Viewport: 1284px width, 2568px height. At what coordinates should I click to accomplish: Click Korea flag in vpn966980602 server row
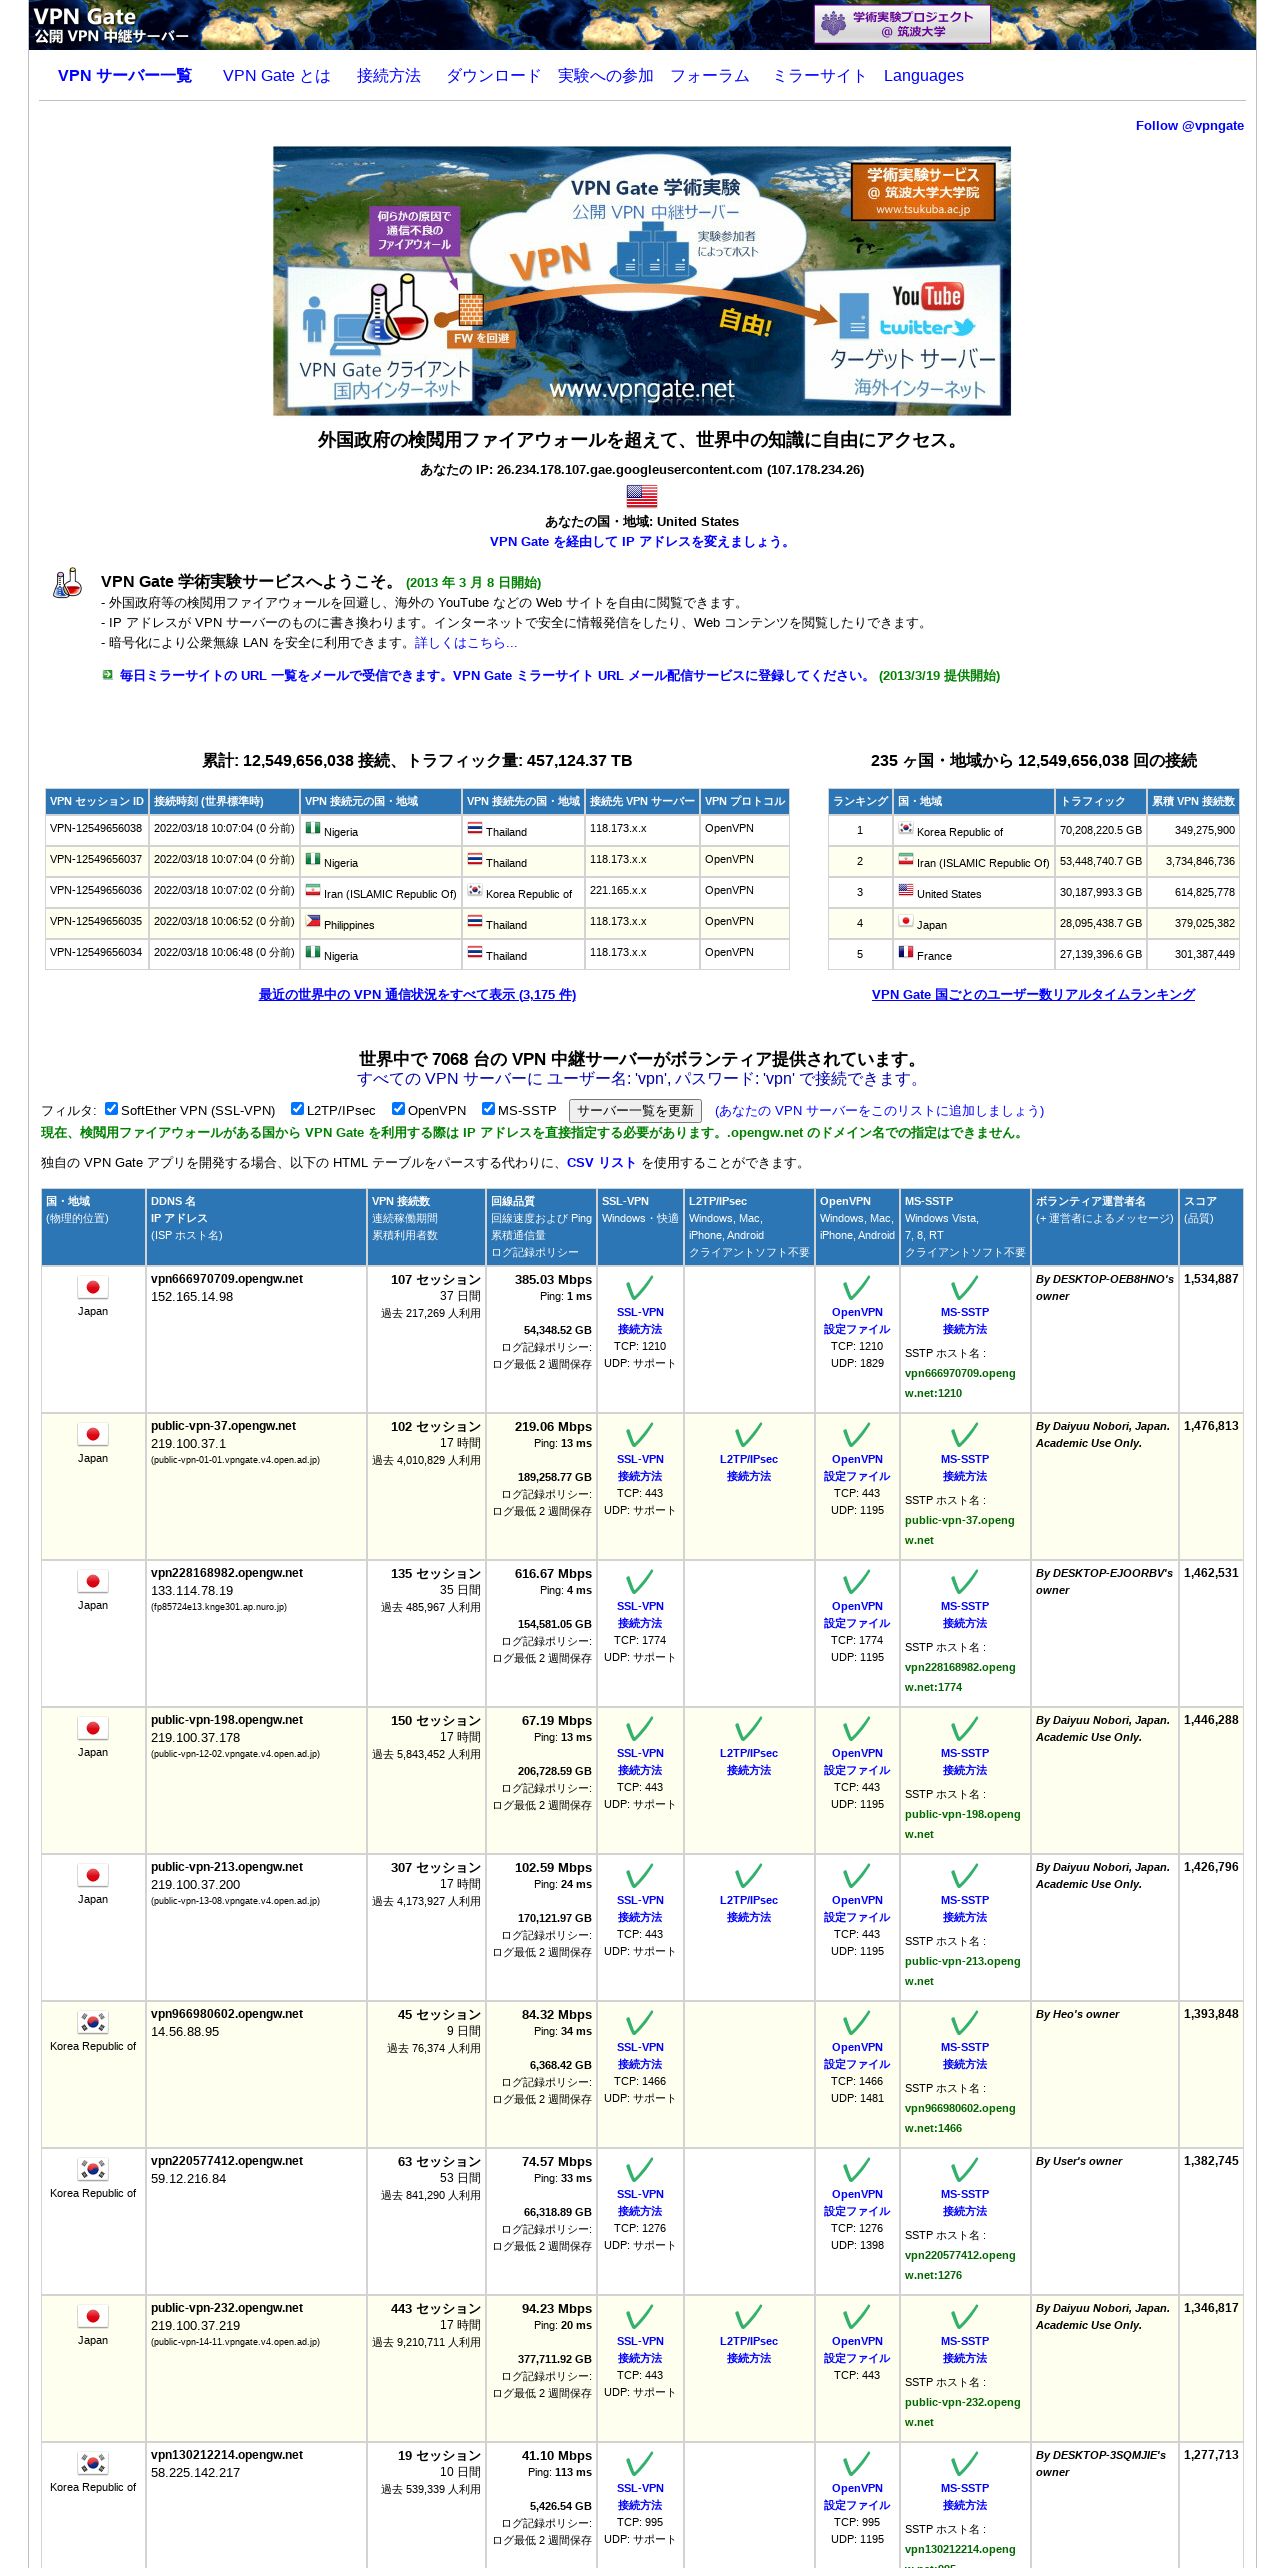point(93,2022)
